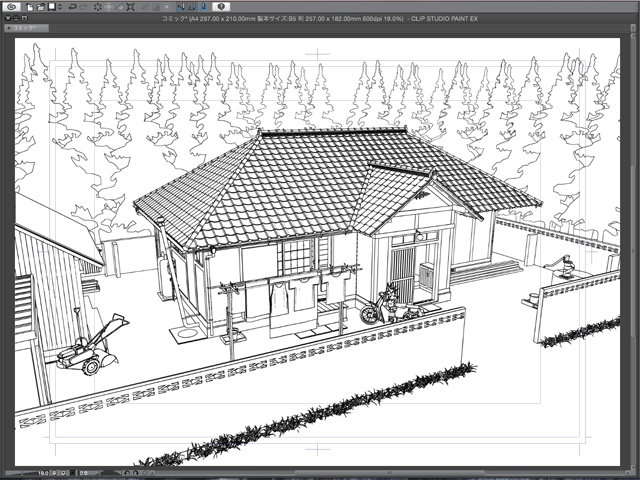
Task: Click the canvas zoom slider at bottom left
Action: tap(20, 473)
